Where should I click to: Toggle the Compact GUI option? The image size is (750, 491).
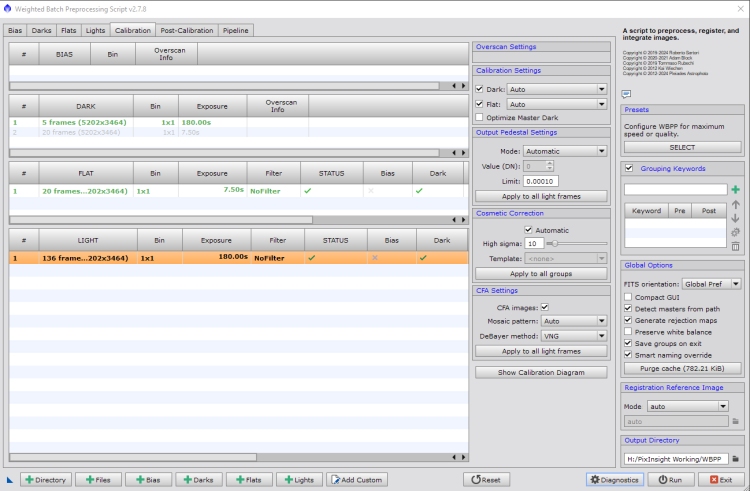(x=628, y=298)
